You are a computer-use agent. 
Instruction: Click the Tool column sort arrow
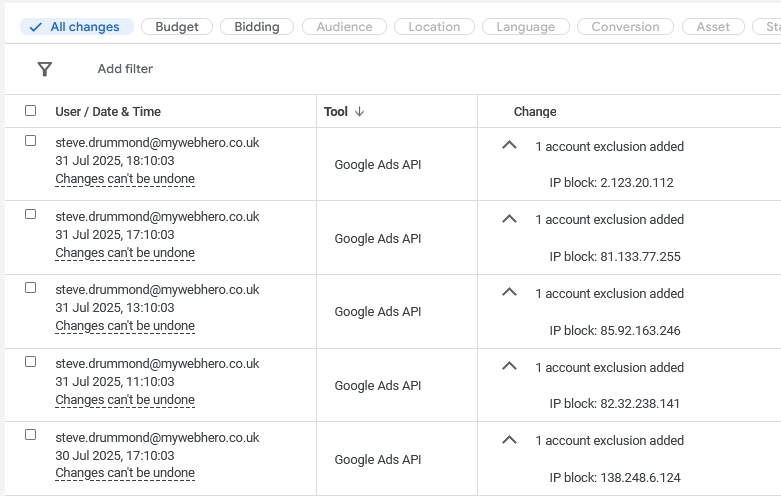point(359,112)
